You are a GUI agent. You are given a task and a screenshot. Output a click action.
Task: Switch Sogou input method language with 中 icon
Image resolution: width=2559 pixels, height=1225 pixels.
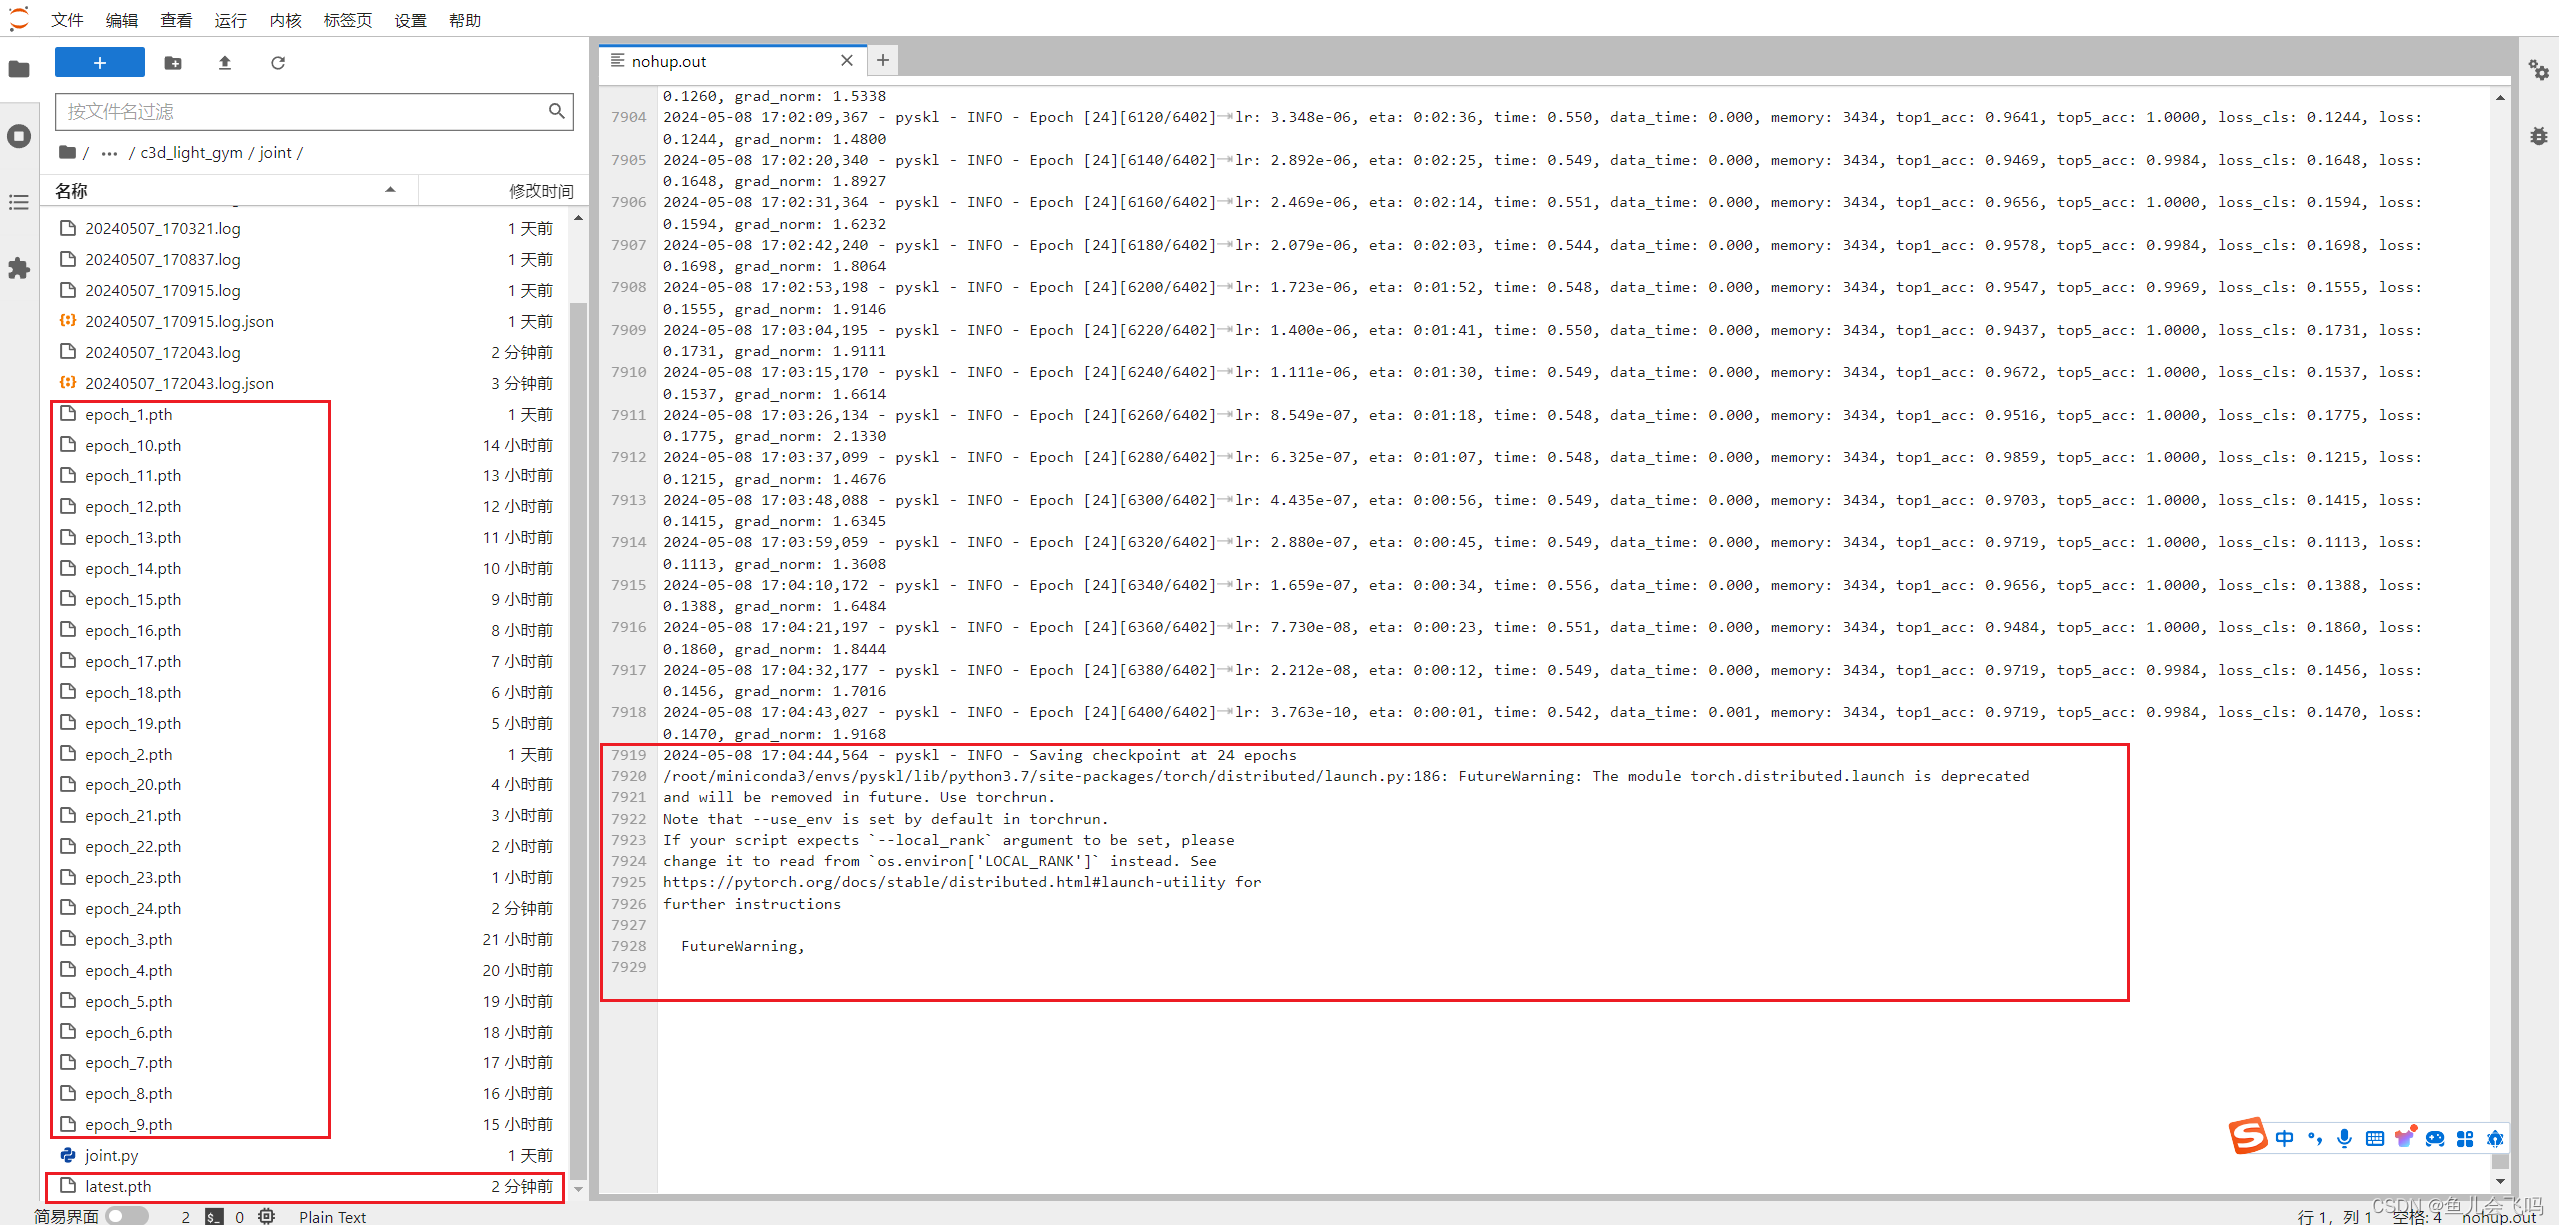coord(2286,1138)
